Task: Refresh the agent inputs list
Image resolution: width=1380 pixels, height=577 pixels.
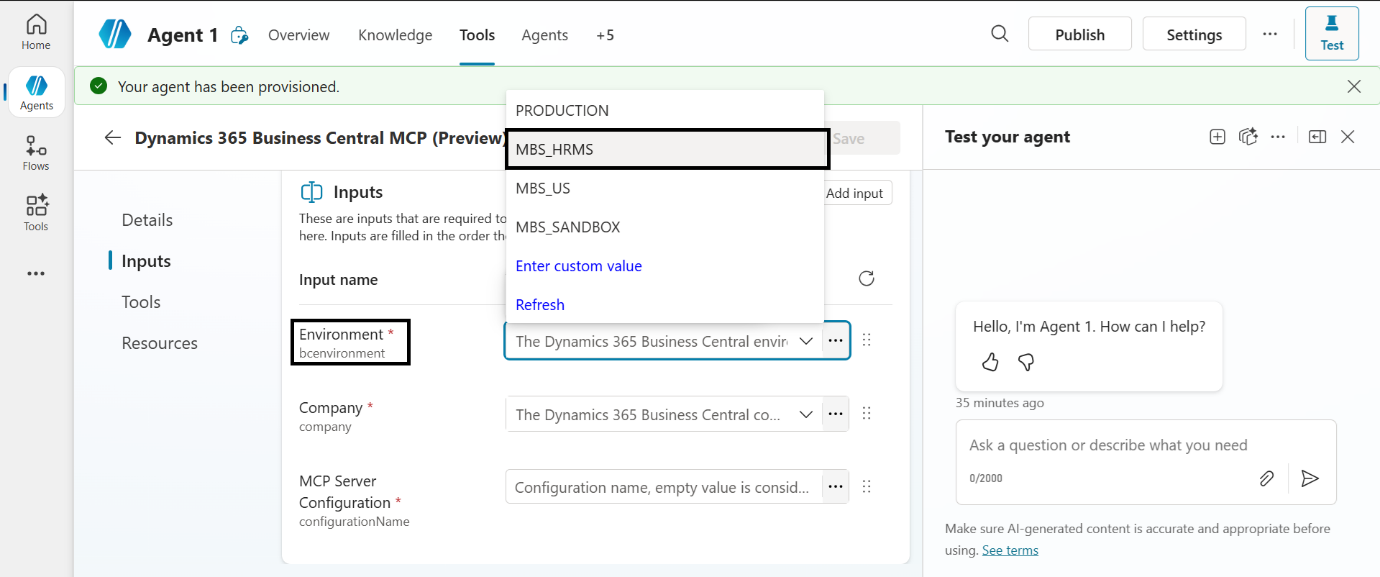Action: point(866,278)
